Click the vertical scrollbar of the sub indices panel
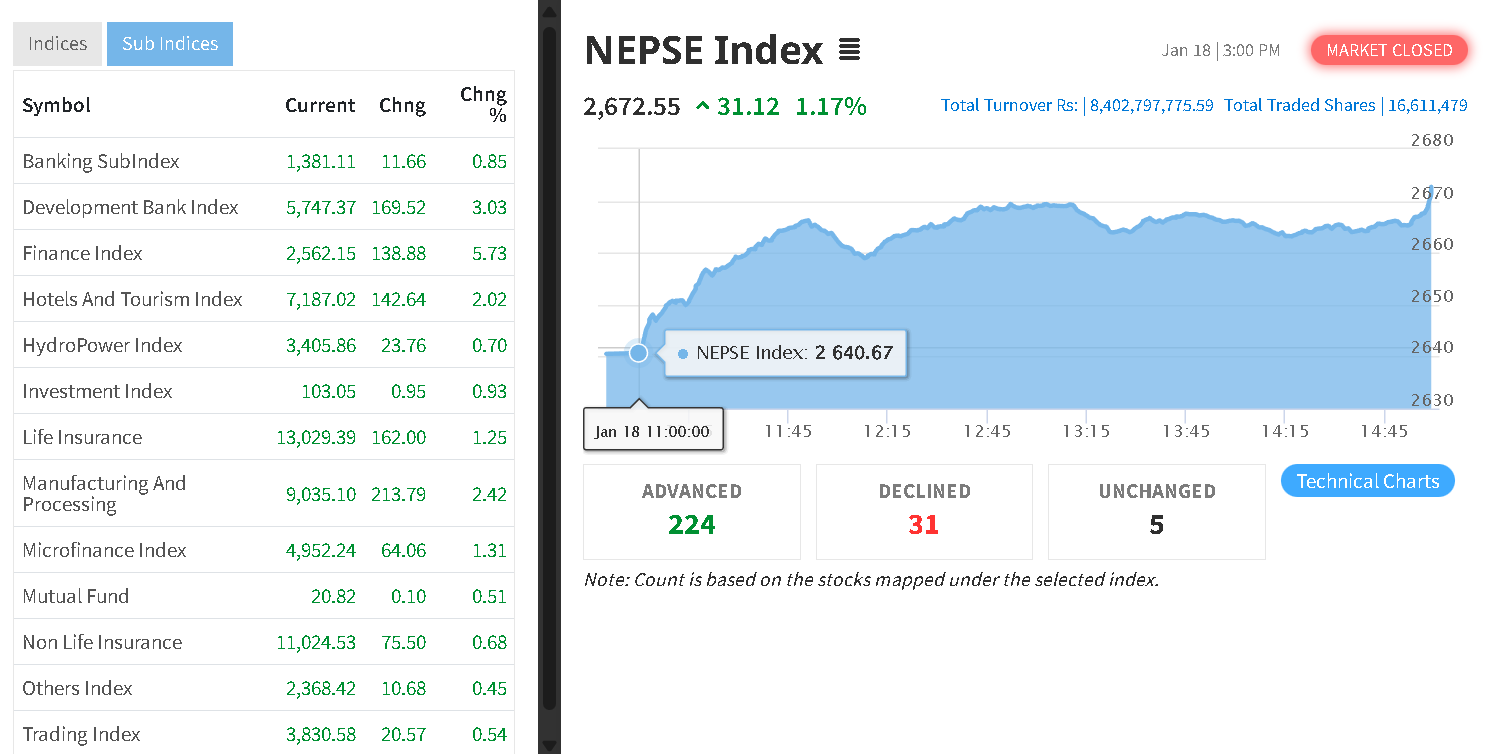This screenshot has height=754, width=1485. (x=549, y=370)
